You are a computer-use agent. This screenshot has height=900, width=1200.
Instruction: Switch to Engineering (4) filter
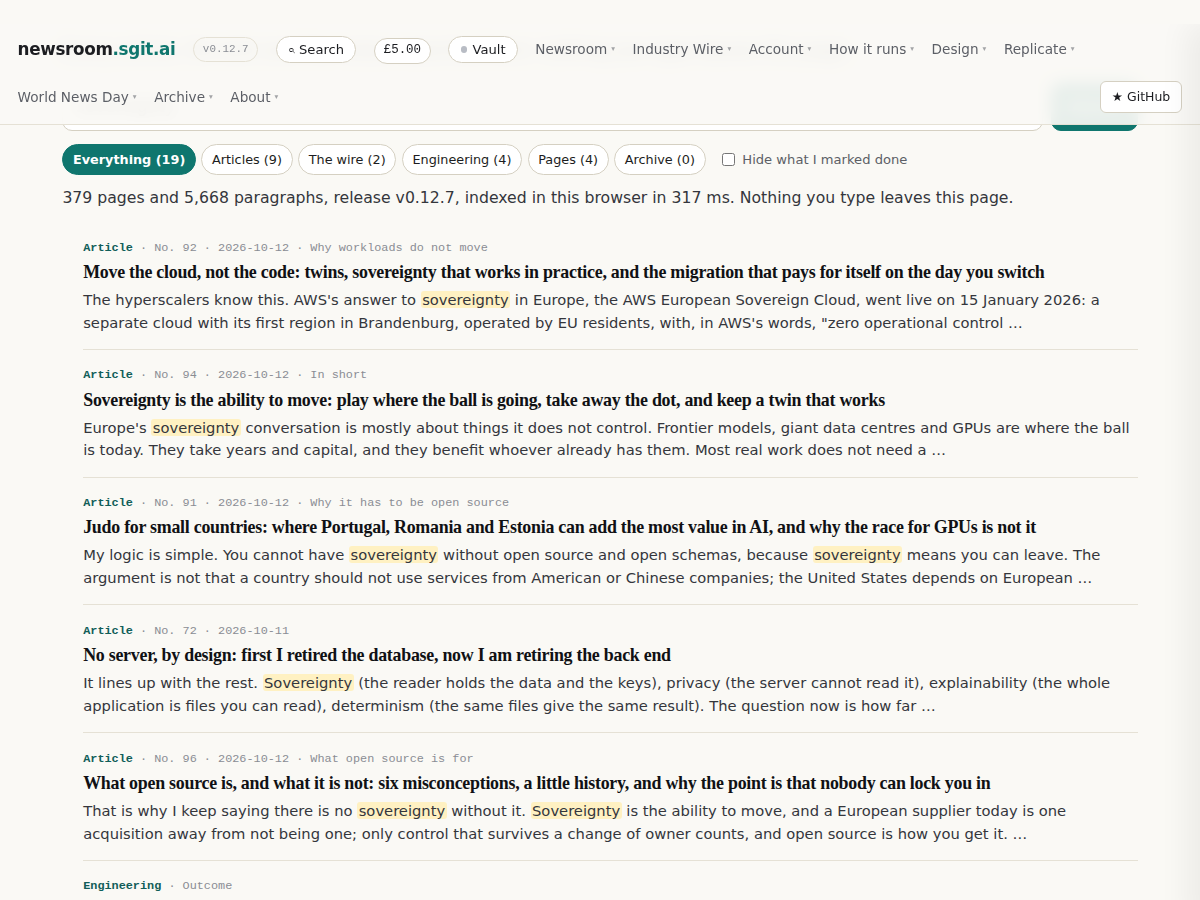pyautogui.click(x=462, y=160)
